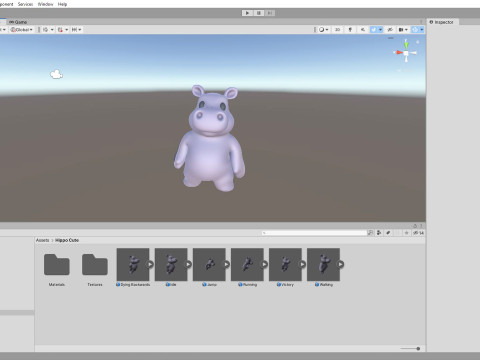Viewport: 480px width, 360px height.
Task: Open the scene effects dropdown arrow
Action: coord(380,30)
